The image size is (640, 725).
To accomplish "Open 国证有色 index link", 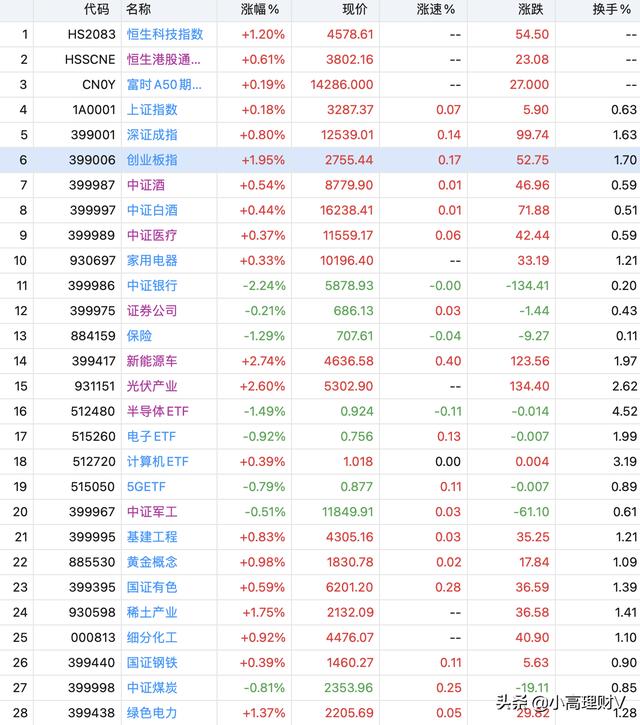I will point(152,587).
